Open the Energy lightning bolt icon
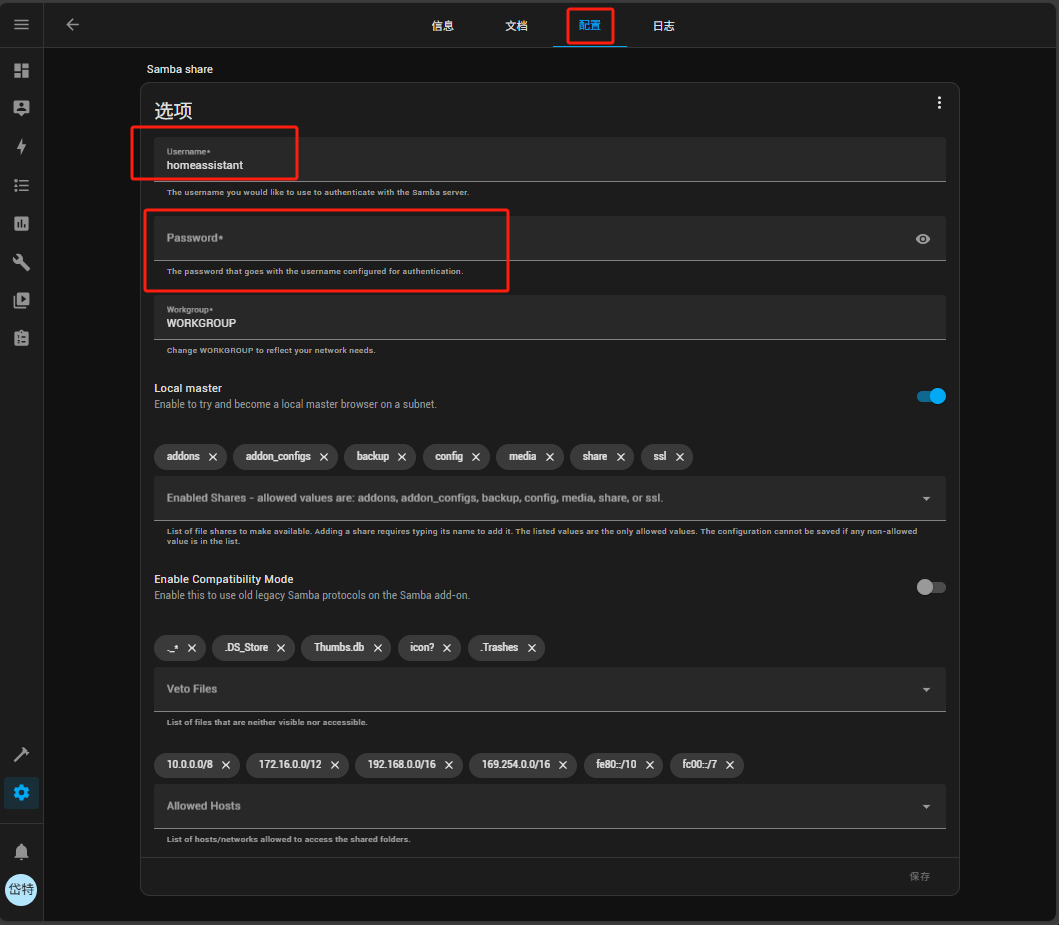The height and width of the screenshot is (925, 1059). coord(21,147)
